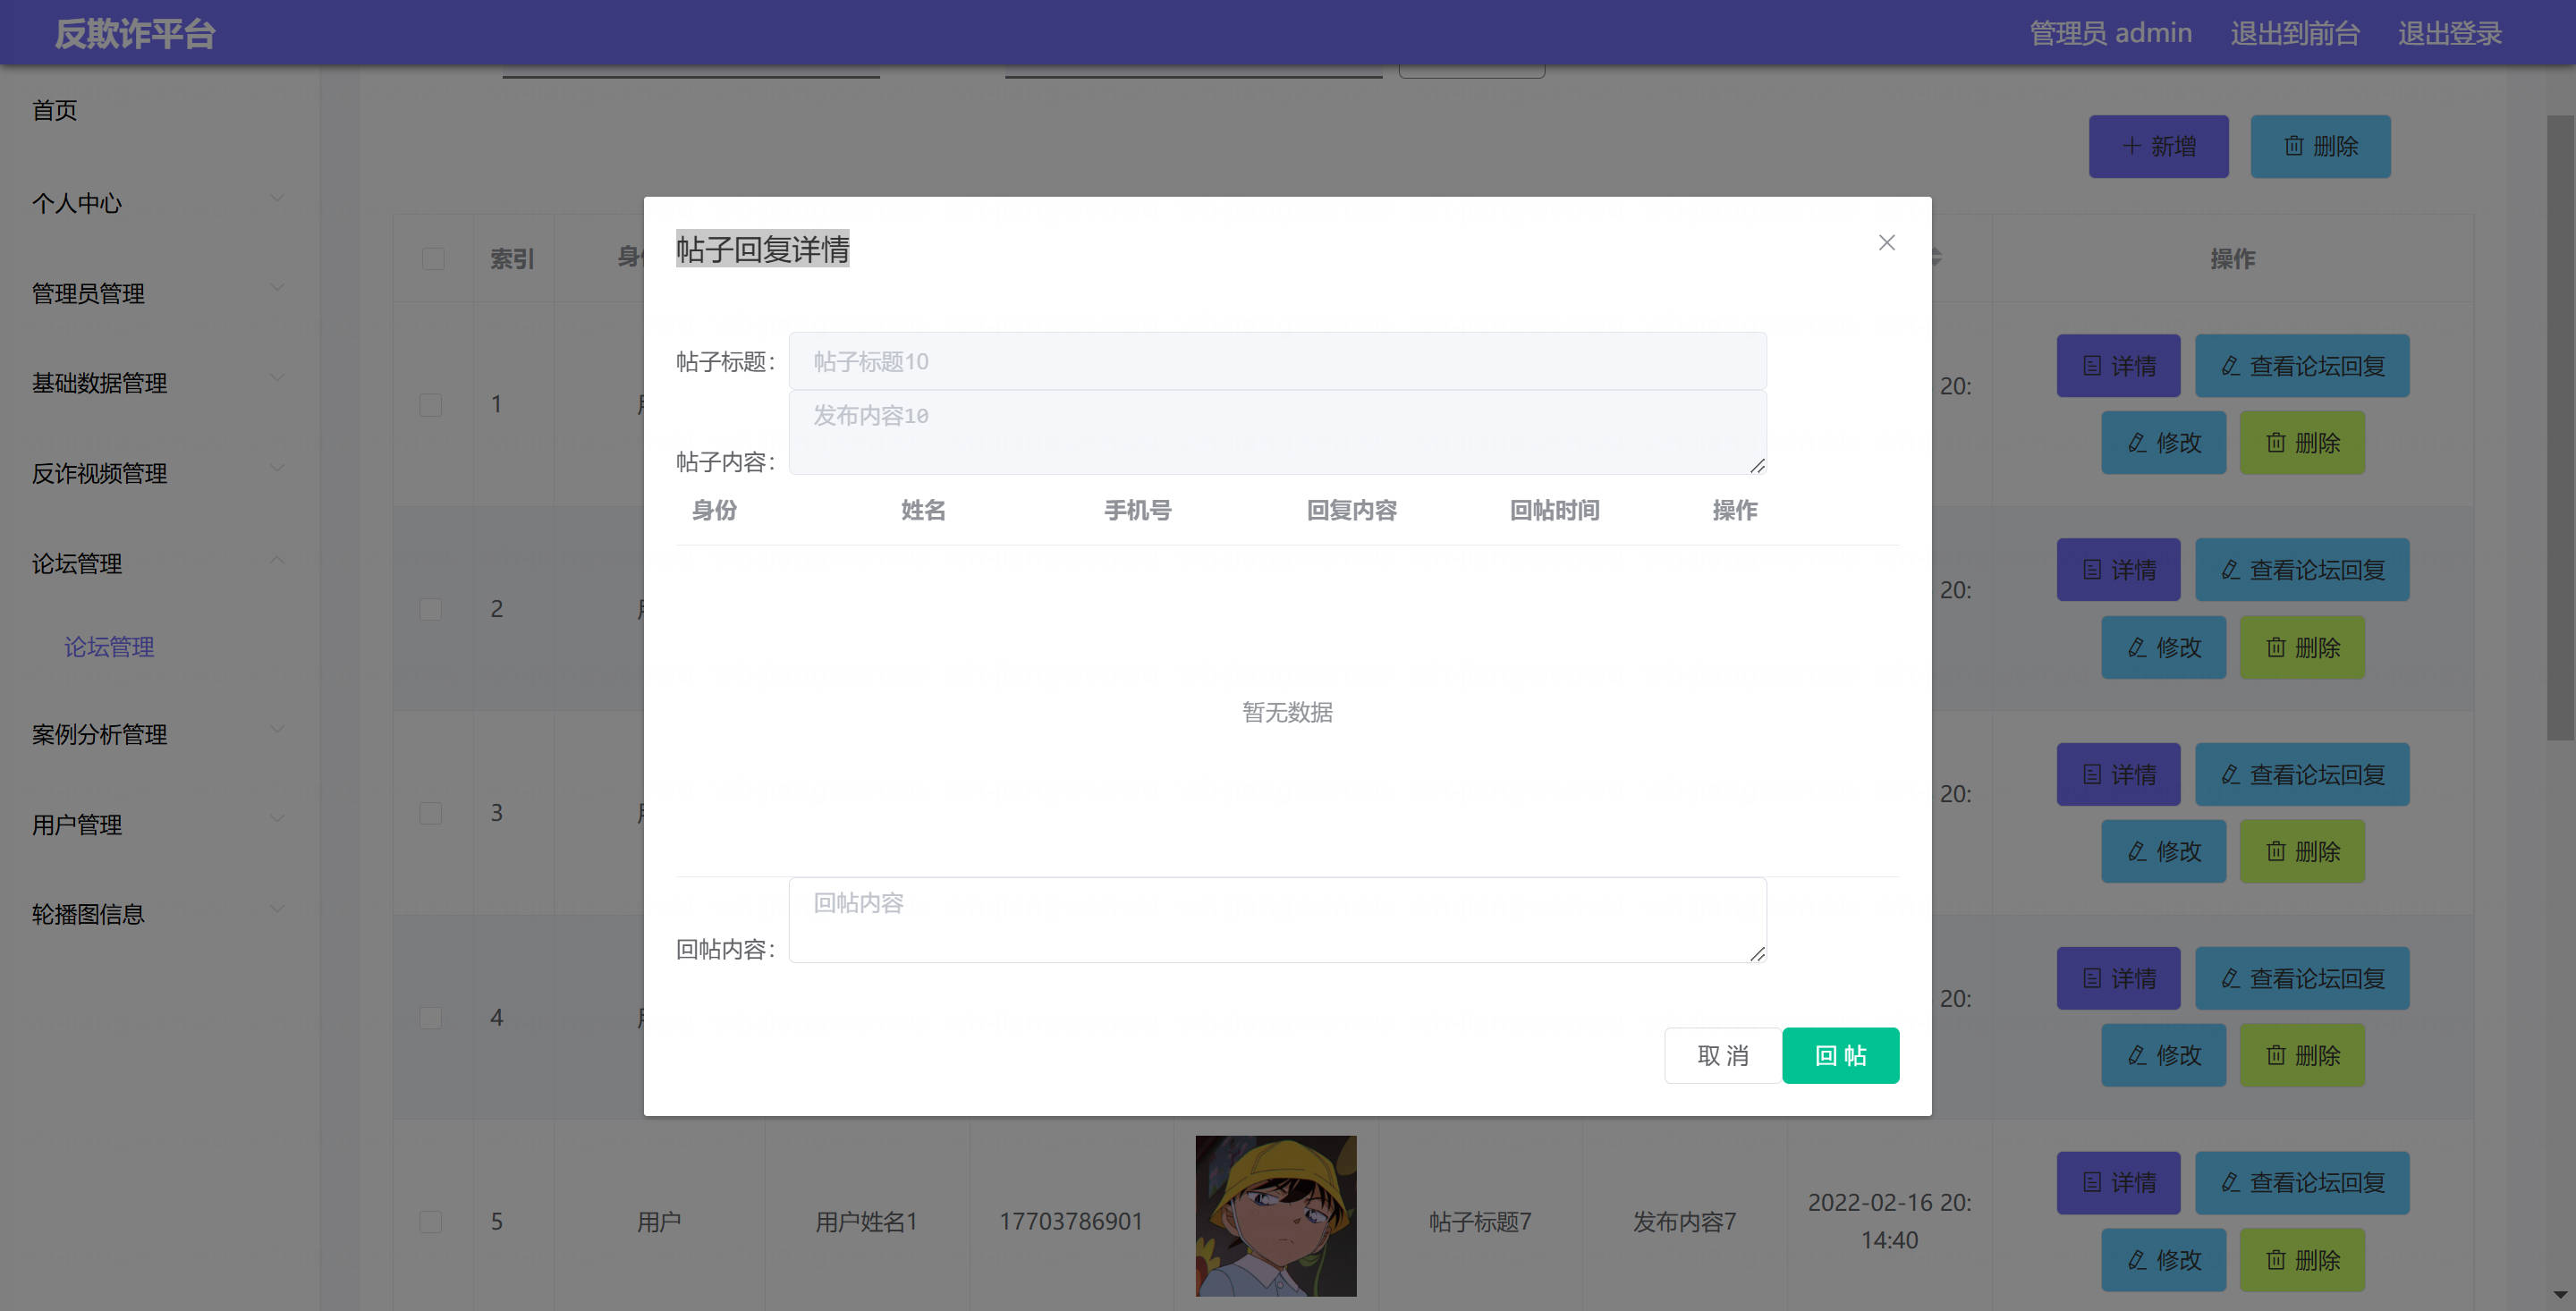Click trash icon on top 删除 button

[x=2294, y=146]
